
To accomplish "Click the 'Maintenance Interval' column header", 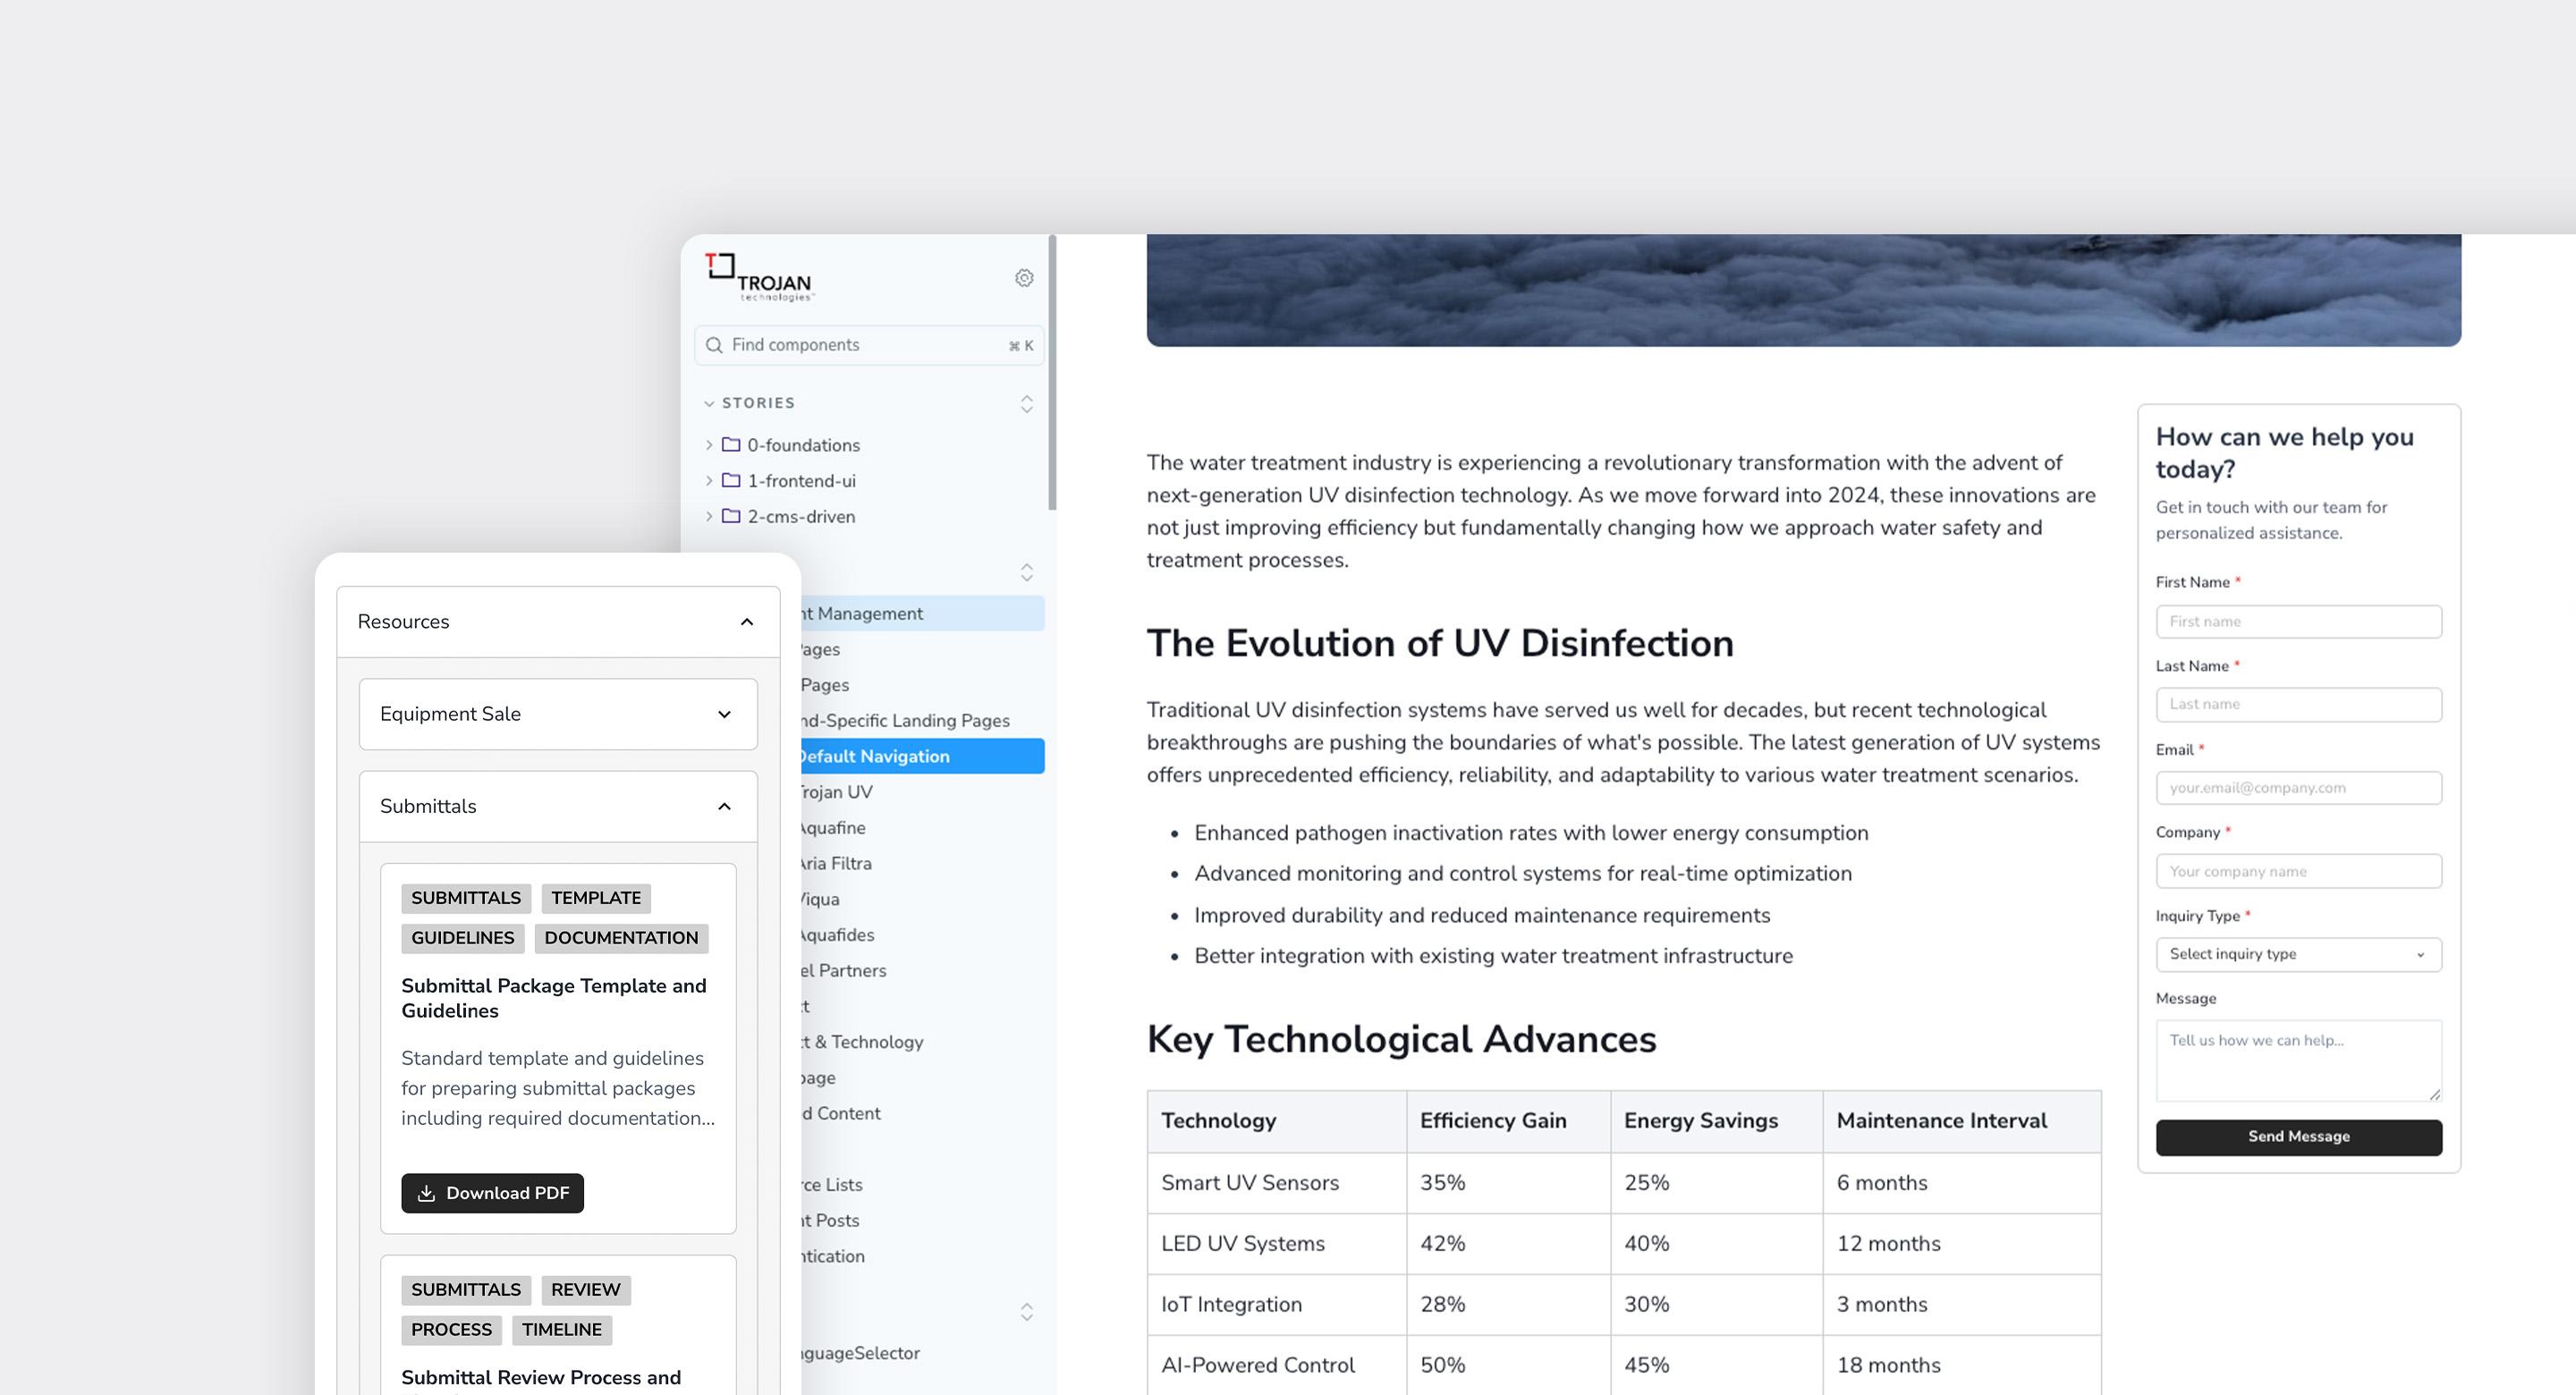I will click(x=1962, y=1121).
